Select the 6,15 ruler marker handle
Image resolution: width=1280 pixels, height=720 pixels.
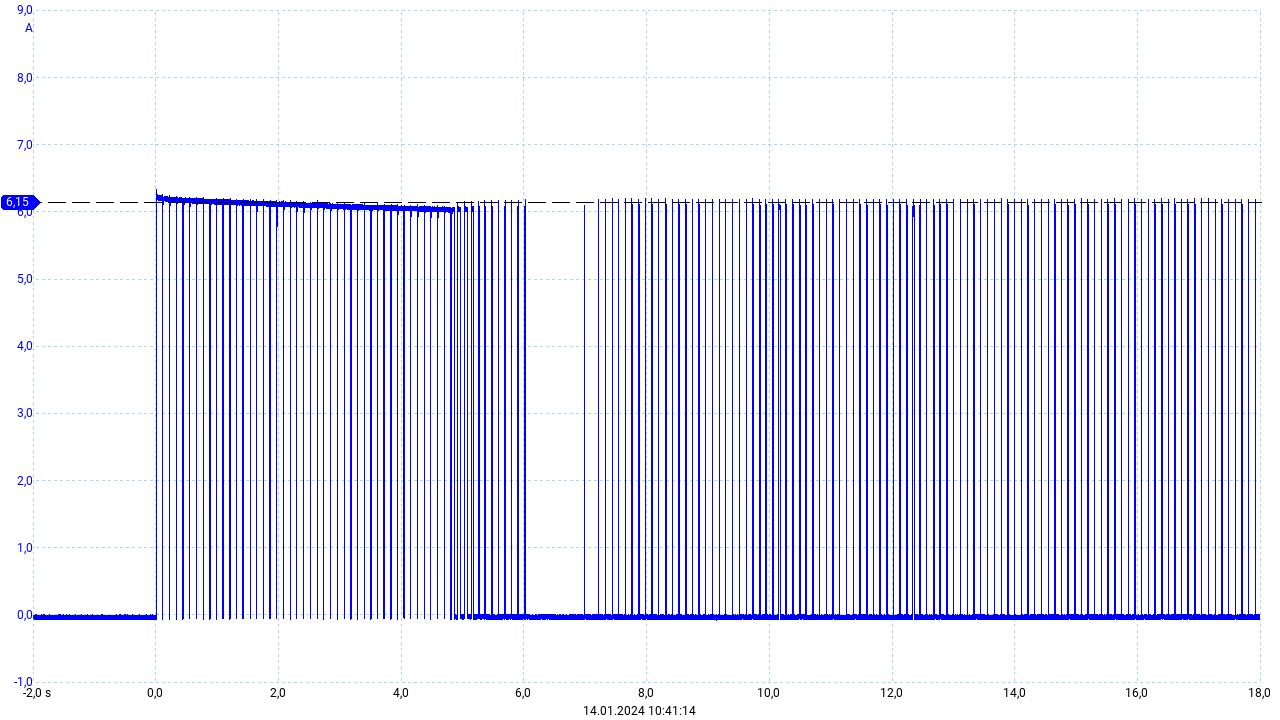pos(19,202)
